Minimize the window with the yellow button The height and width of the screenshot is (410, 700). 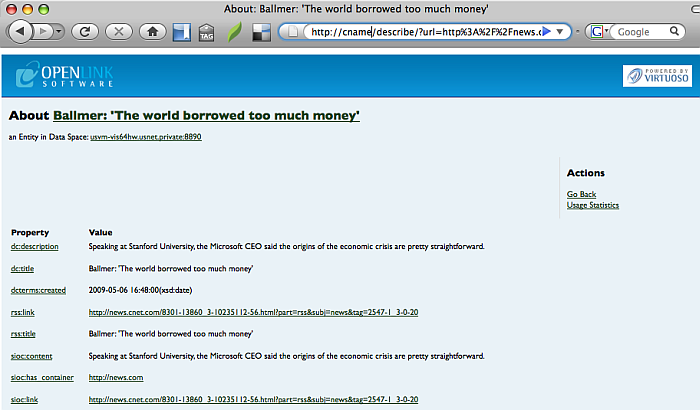pos(28,9)
